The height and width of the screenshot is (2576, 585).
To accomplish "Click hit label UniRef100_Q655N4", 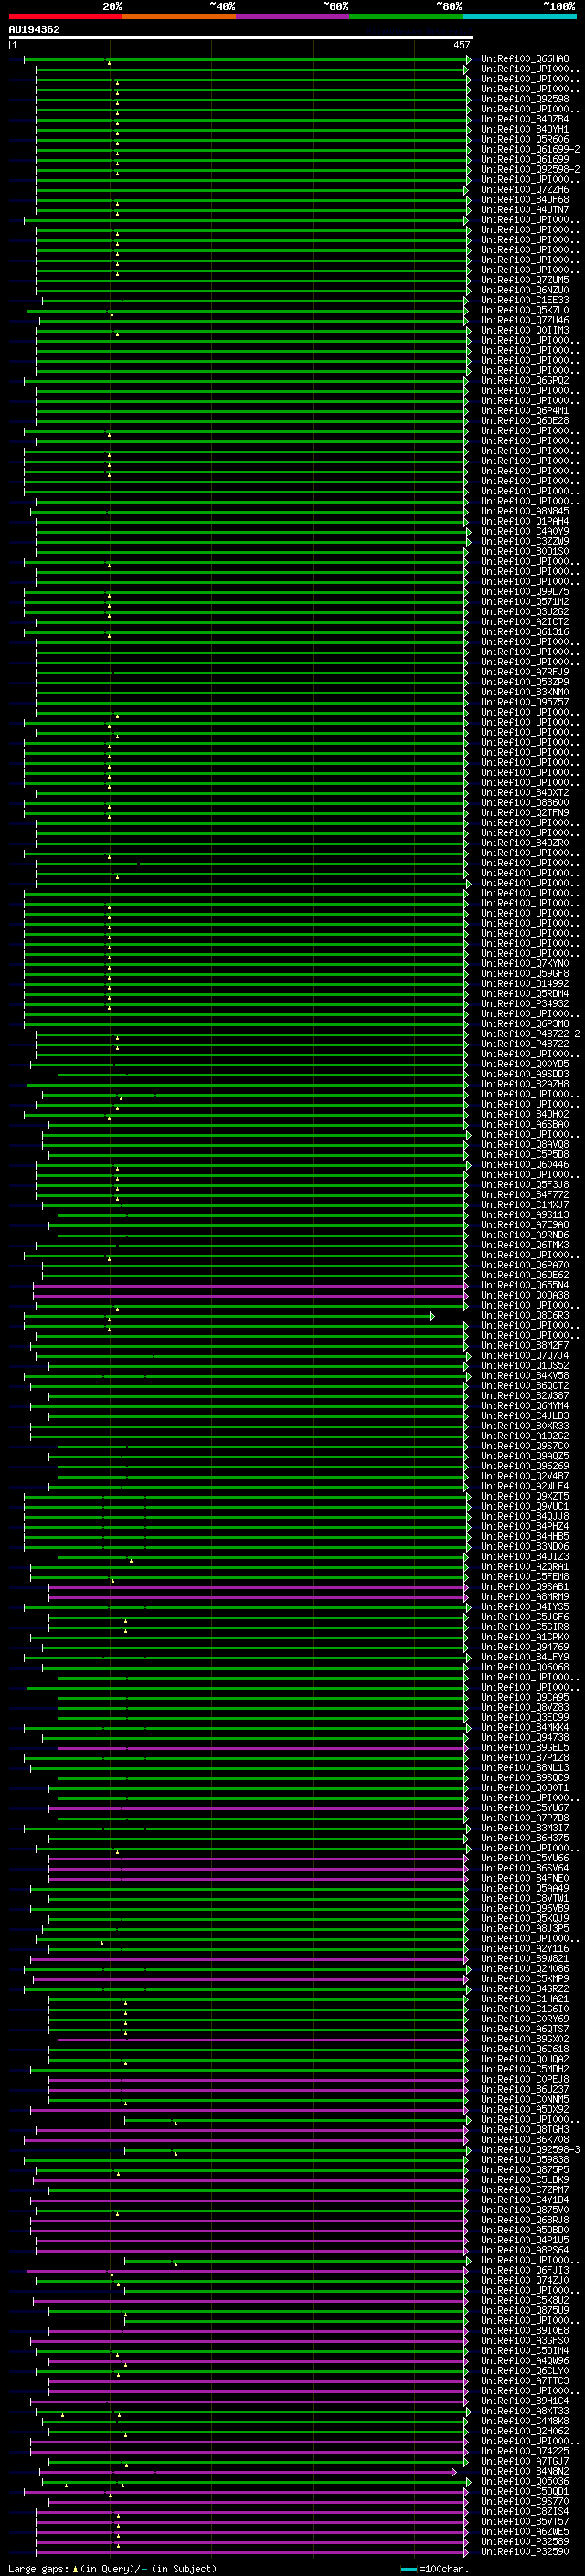I will [524, 1285].
